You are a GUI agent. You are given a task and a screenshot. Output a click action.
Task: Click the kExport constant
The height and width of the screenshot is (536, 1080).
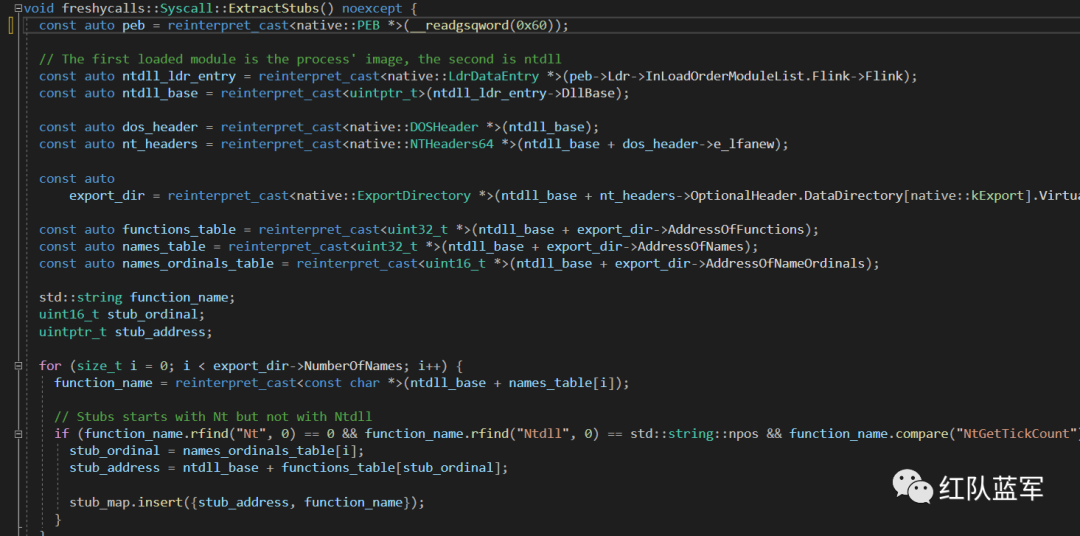tap(998, 196)
